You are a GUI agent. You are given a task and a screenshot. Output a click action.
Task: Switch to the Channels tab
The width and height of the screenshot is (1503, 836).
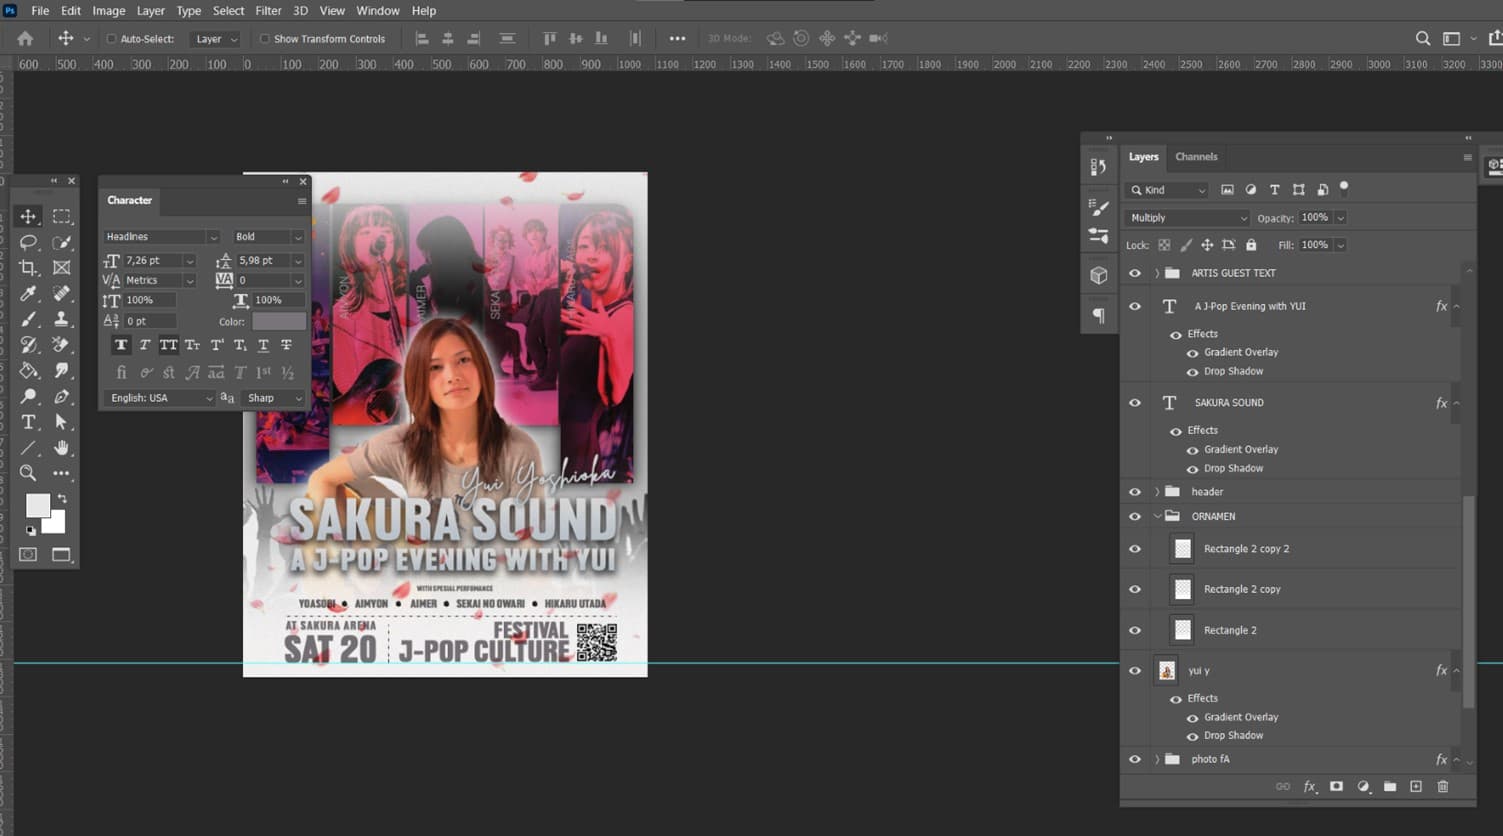(1196, 157)
